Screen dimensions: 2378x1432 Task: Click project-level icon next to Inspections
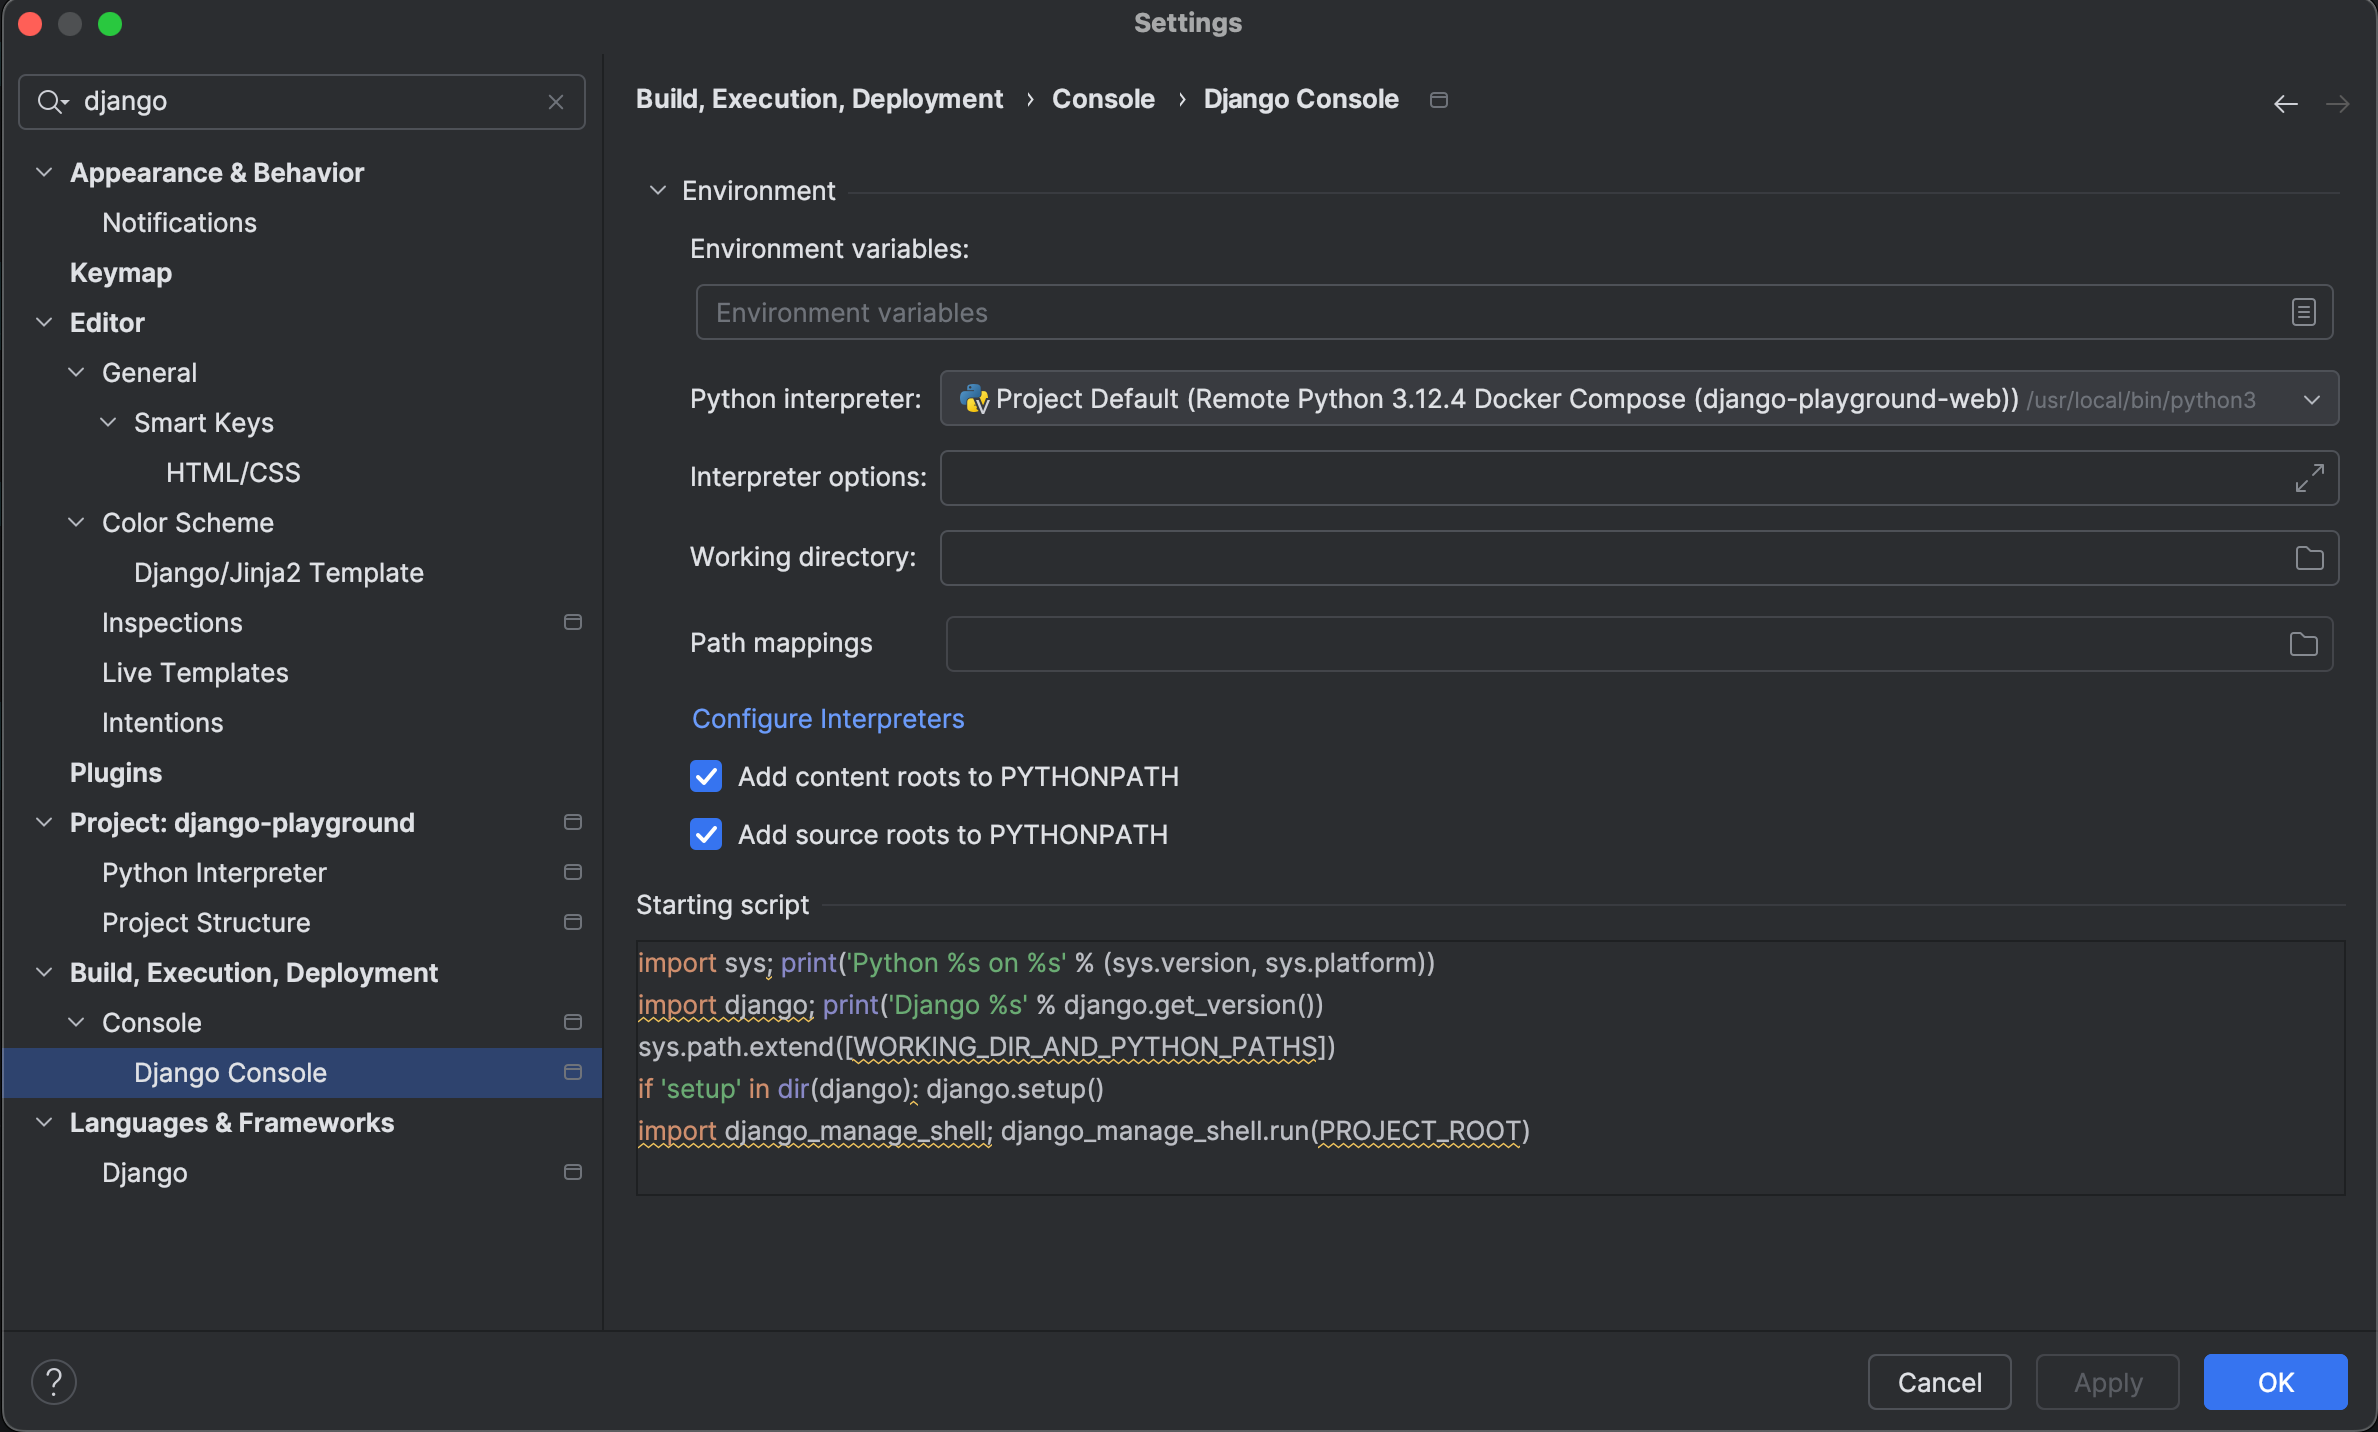click(x=573, y=623)
